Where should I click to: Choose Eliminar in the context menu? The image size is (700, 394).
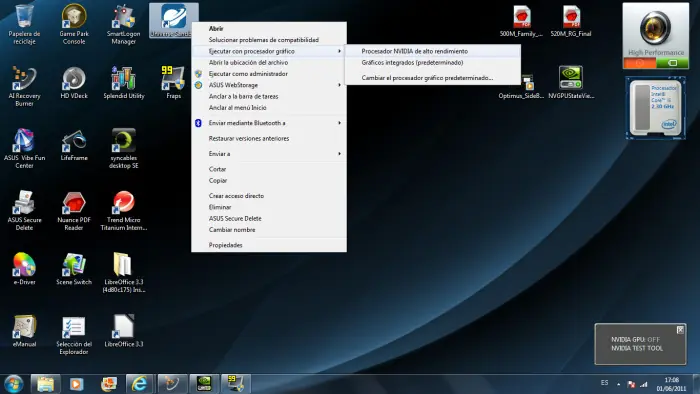pyautogui.click(x=269, y=207)
